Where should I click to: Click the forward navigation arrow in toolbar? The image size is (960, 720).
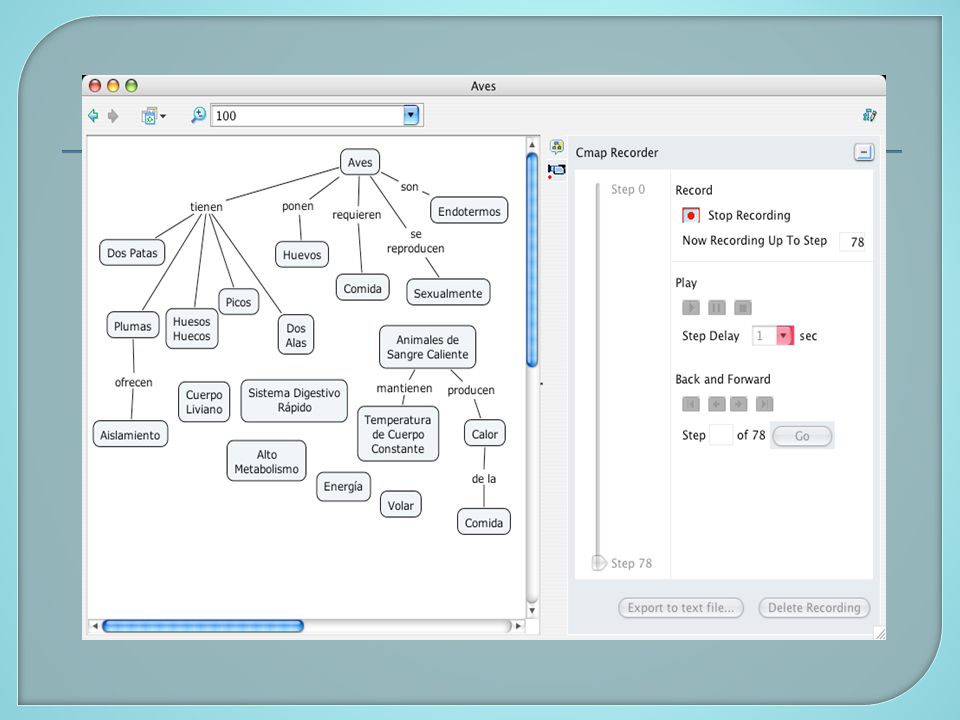tap(113, 115)
